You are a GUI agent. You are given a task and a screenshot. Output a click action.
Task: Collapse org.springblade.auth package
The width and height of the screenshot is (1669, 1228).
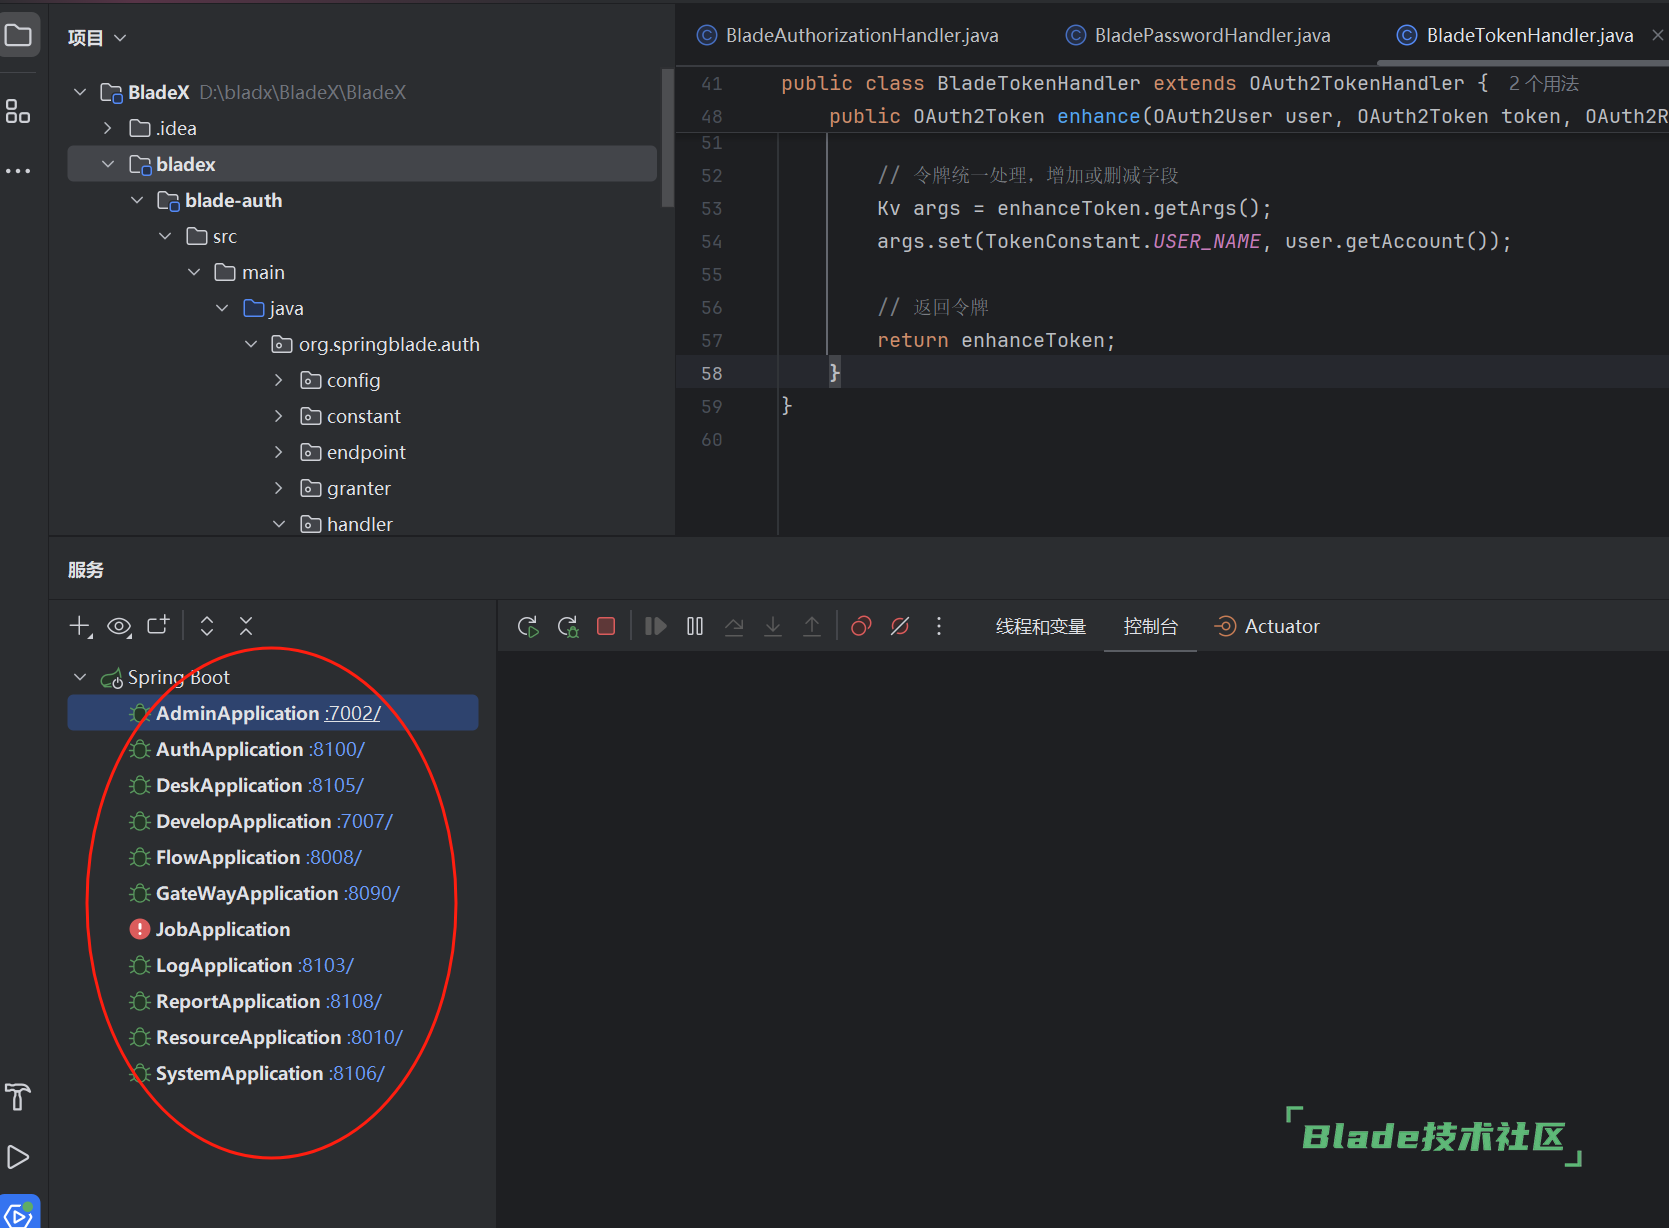point(251,344)
